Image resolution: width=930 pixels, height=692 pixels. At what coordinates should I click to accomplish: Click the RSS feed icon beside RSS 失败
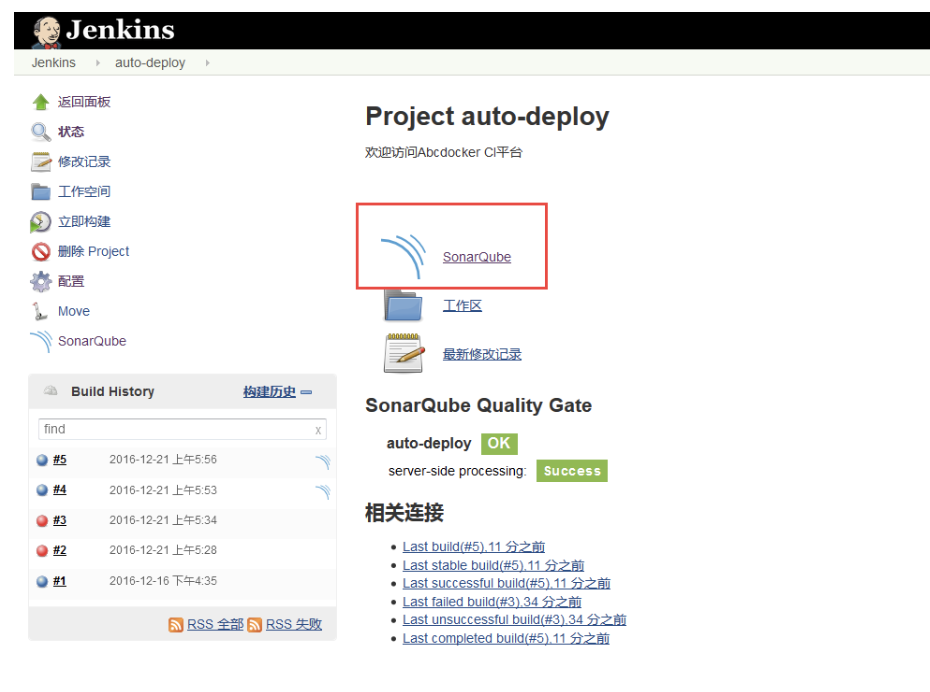click(x=254, y=624)
